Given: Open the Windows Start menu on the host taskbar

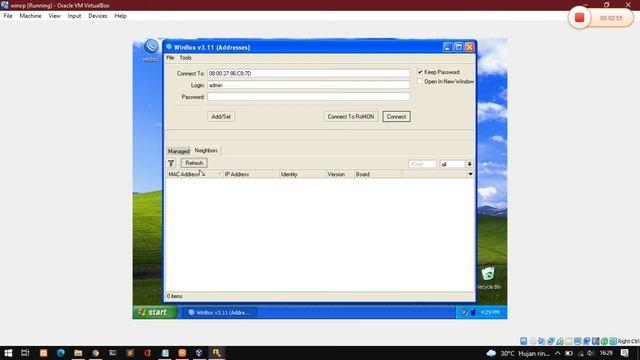Looking at the screenshot, I should (8, 353).
